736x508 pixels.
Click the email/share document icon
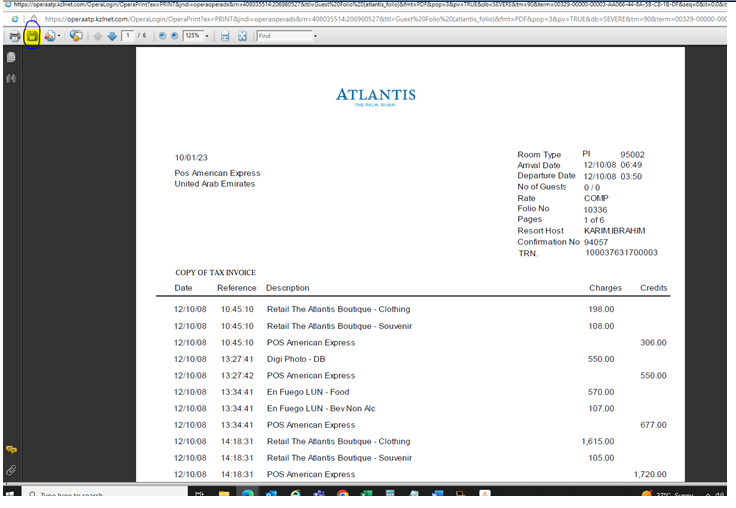[50, 36]
